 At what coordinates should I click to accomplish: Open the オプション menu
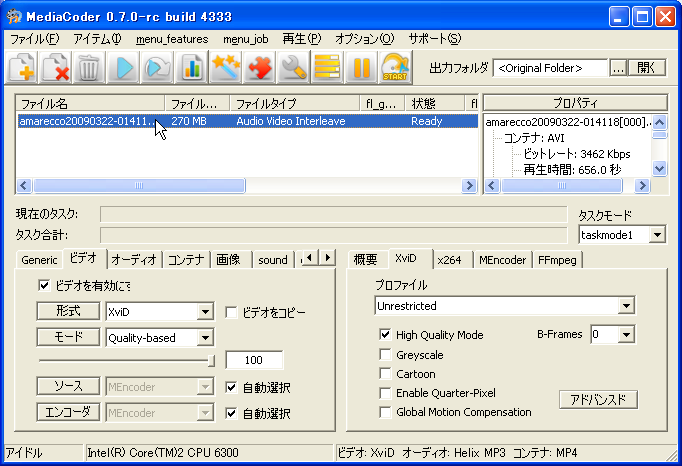[x=364, y=39]
